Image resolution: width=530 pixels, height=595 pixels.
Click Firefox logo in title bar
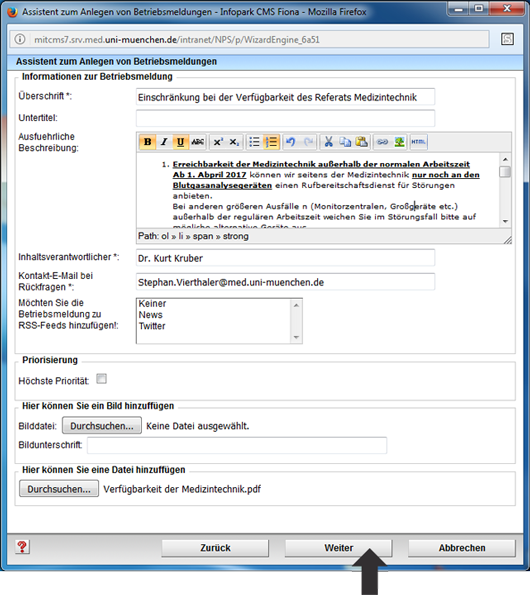pyautogui.click(x=12, y=12)
